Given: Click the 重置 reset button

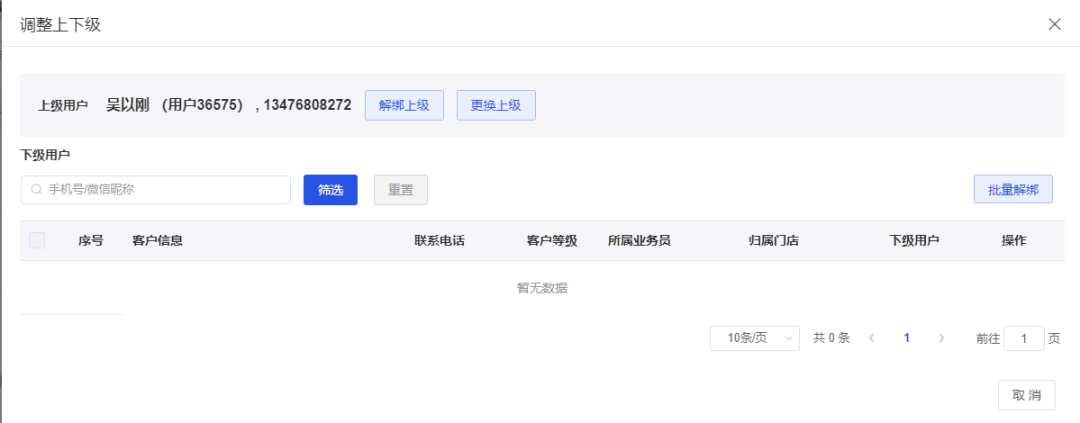Looking at the screenshot, I should pos(401,190).
